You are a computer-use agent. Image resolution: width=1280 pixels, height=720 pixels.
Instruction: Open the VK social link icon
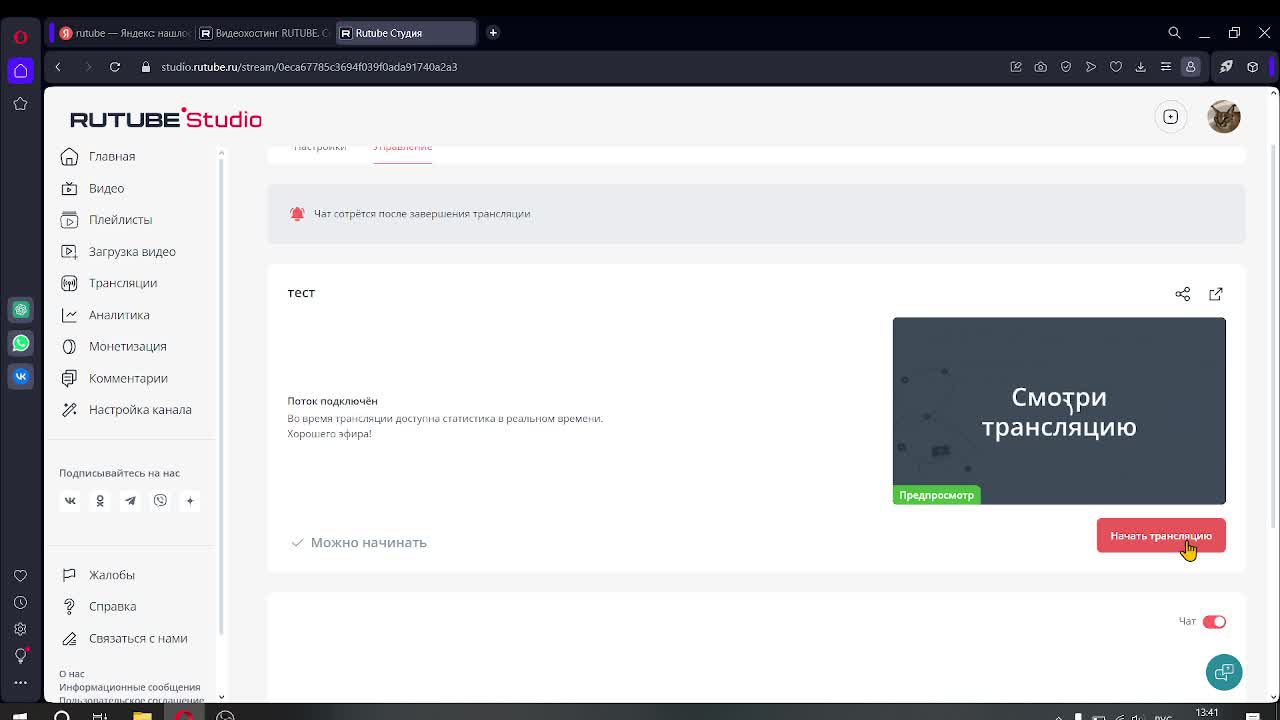pos(70,501)
